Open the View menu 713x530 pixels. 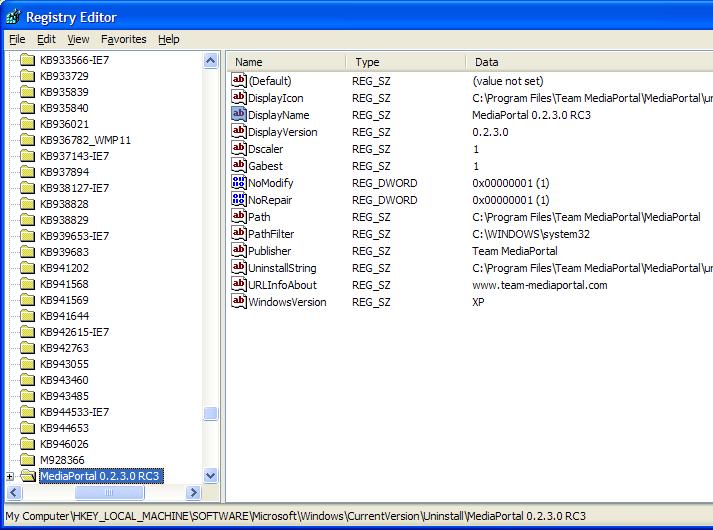pos(78,40)
